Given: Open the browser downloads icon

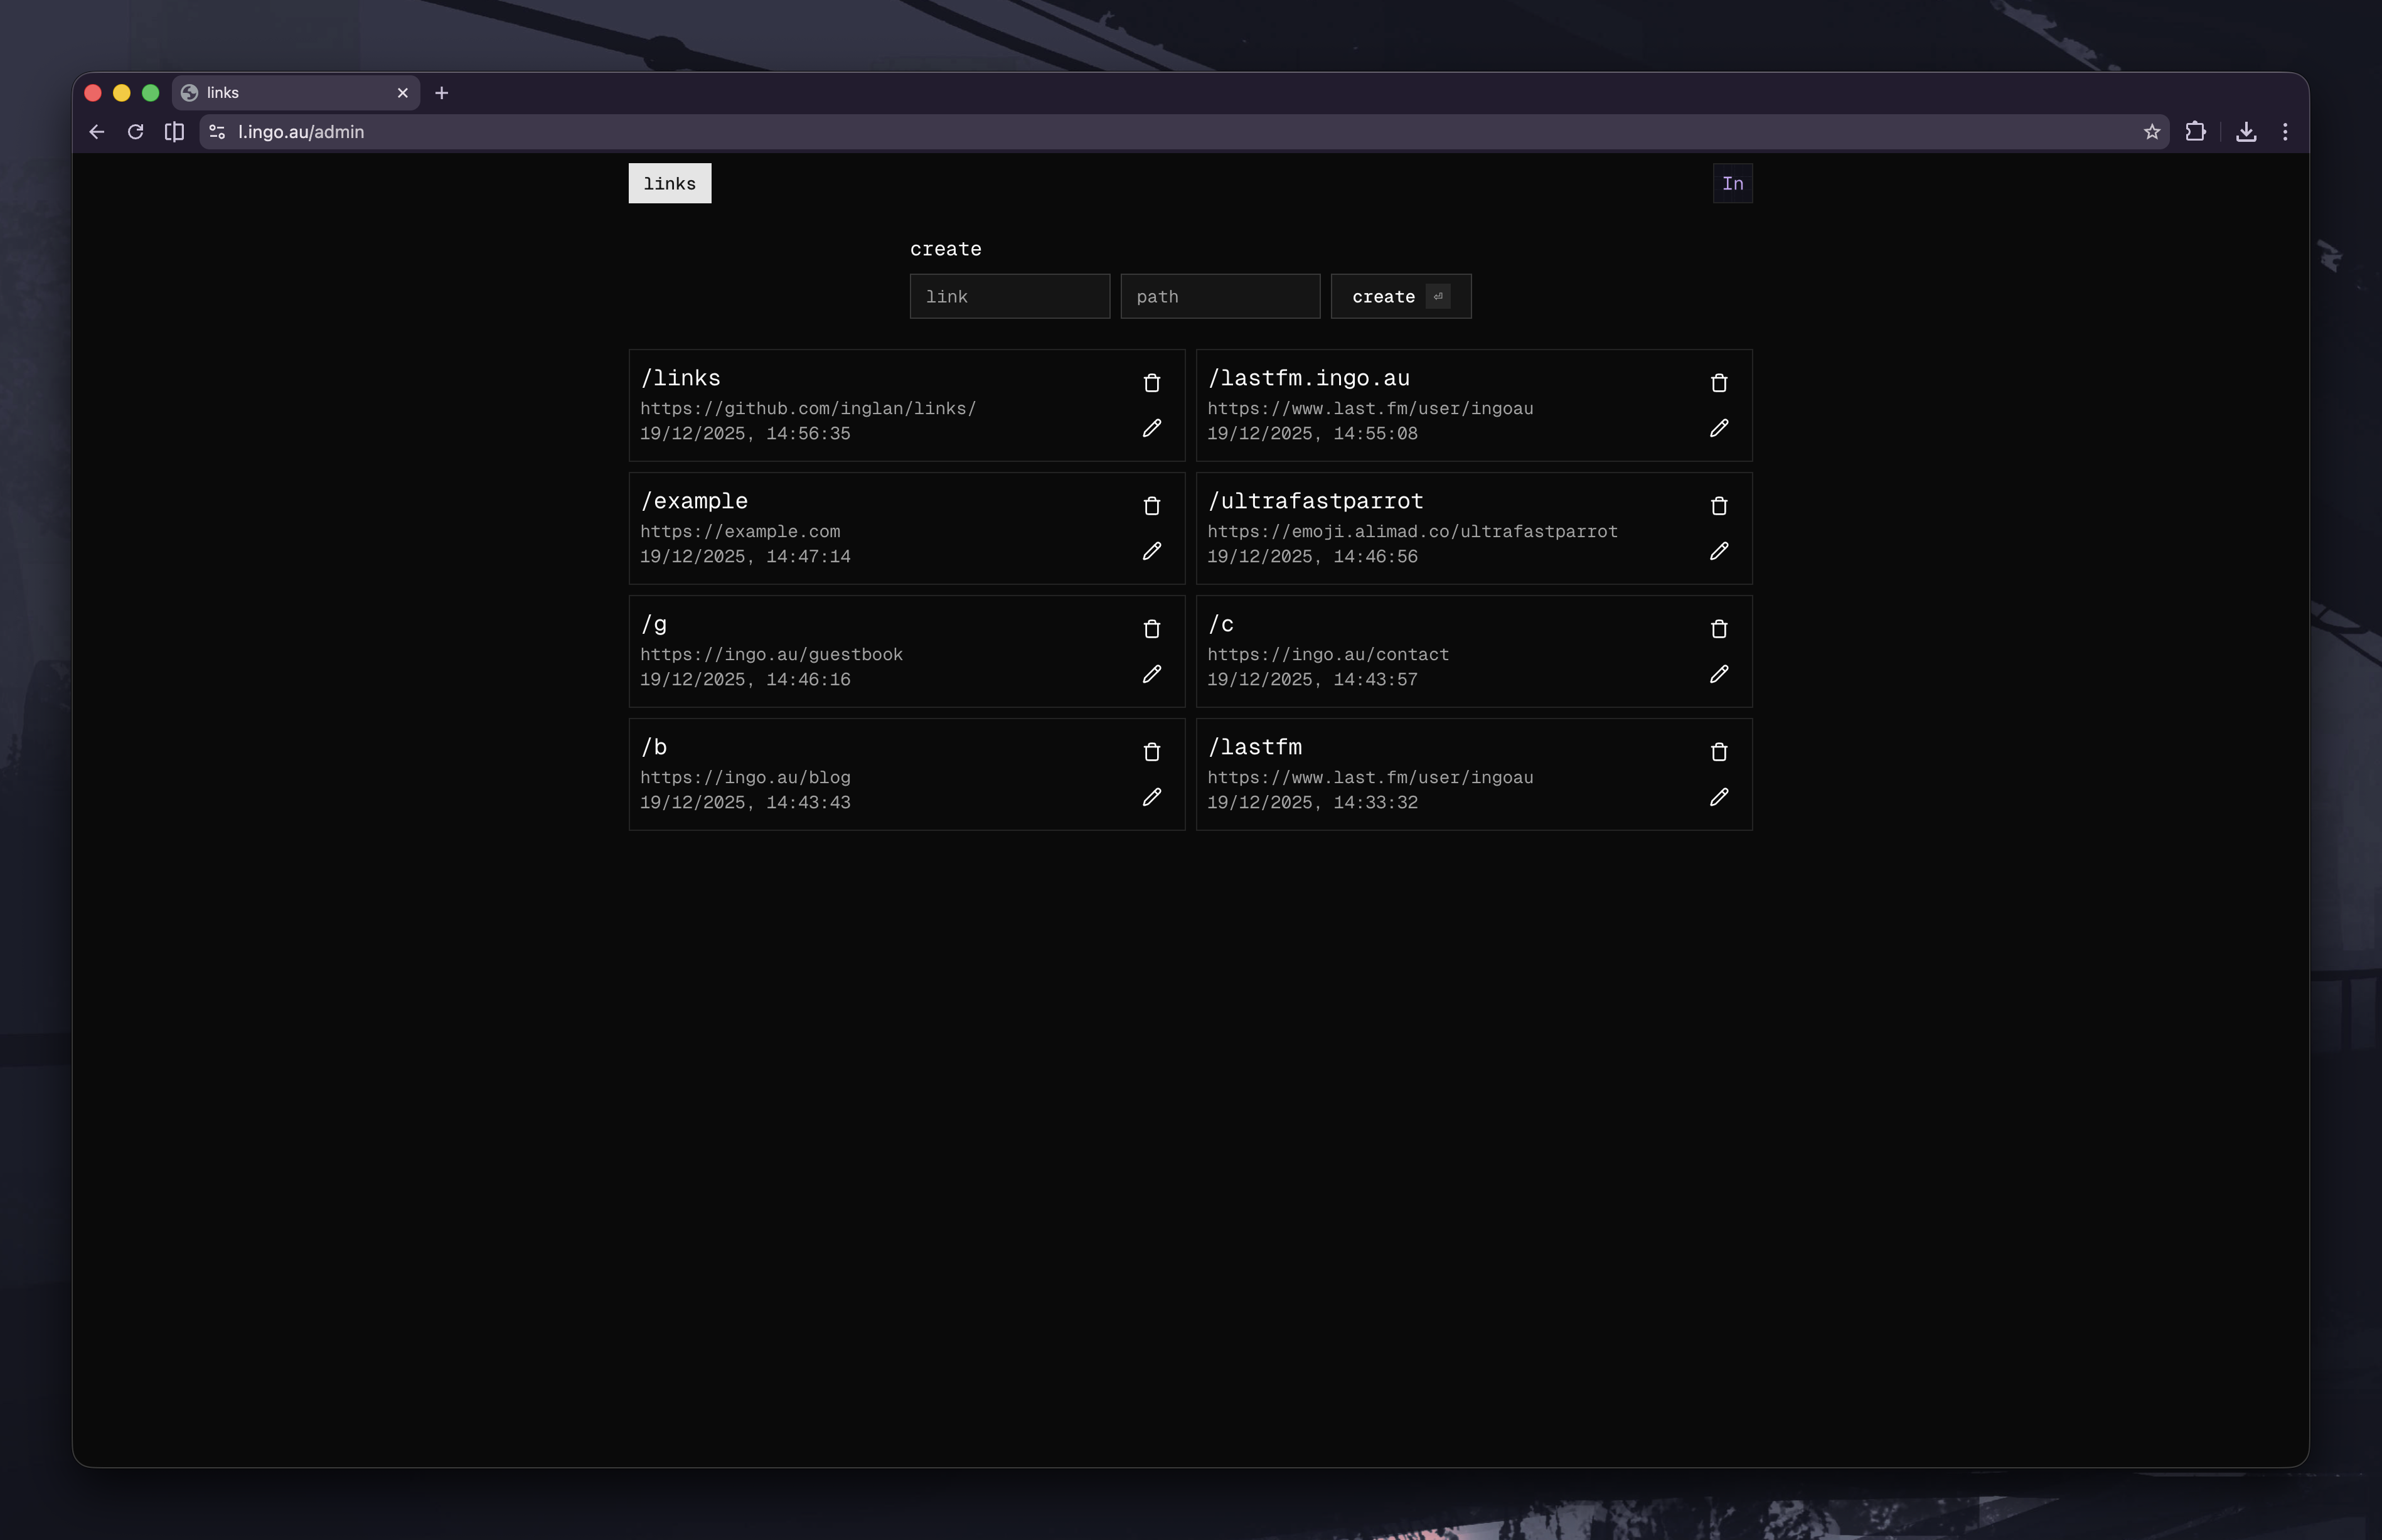Looking at the screenshot, I should click(2245, 132).
